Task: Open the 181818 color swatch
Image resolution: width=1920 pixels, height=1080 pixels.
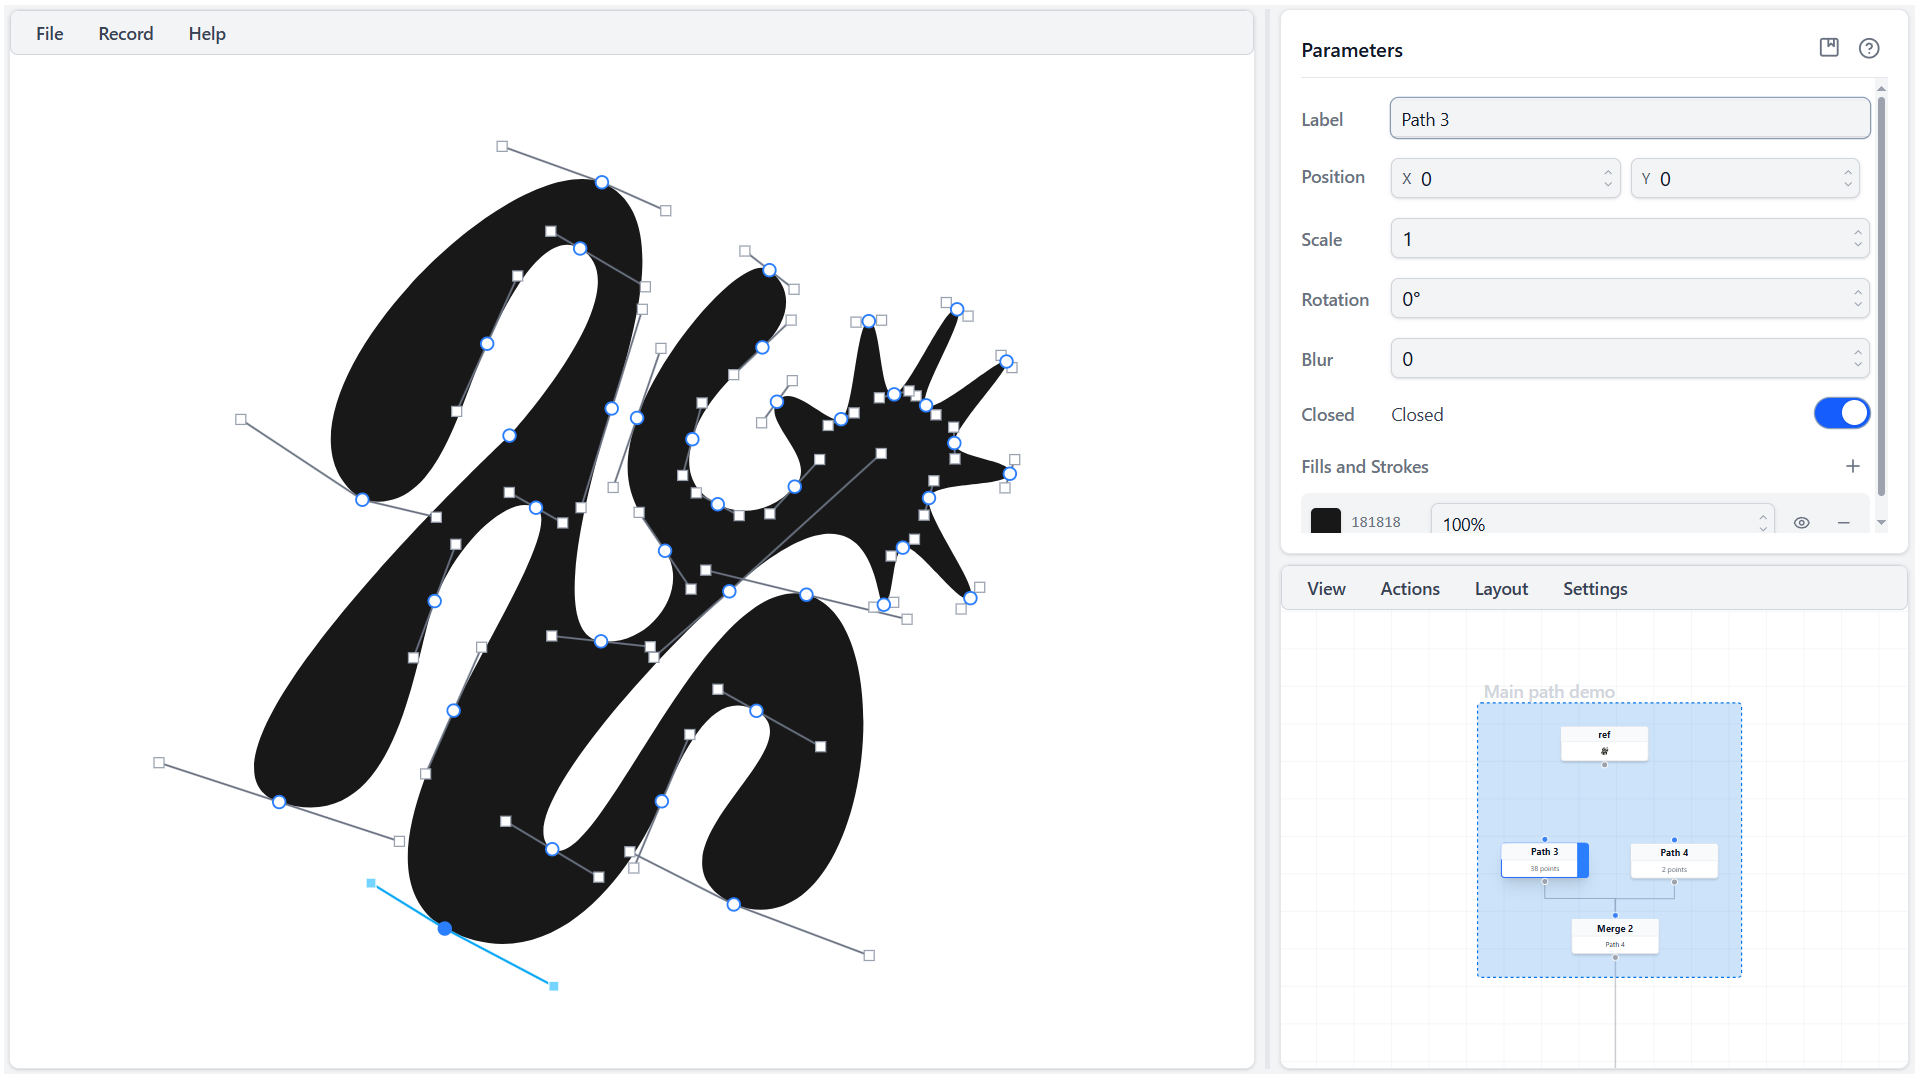Action: pos(1324,520)
